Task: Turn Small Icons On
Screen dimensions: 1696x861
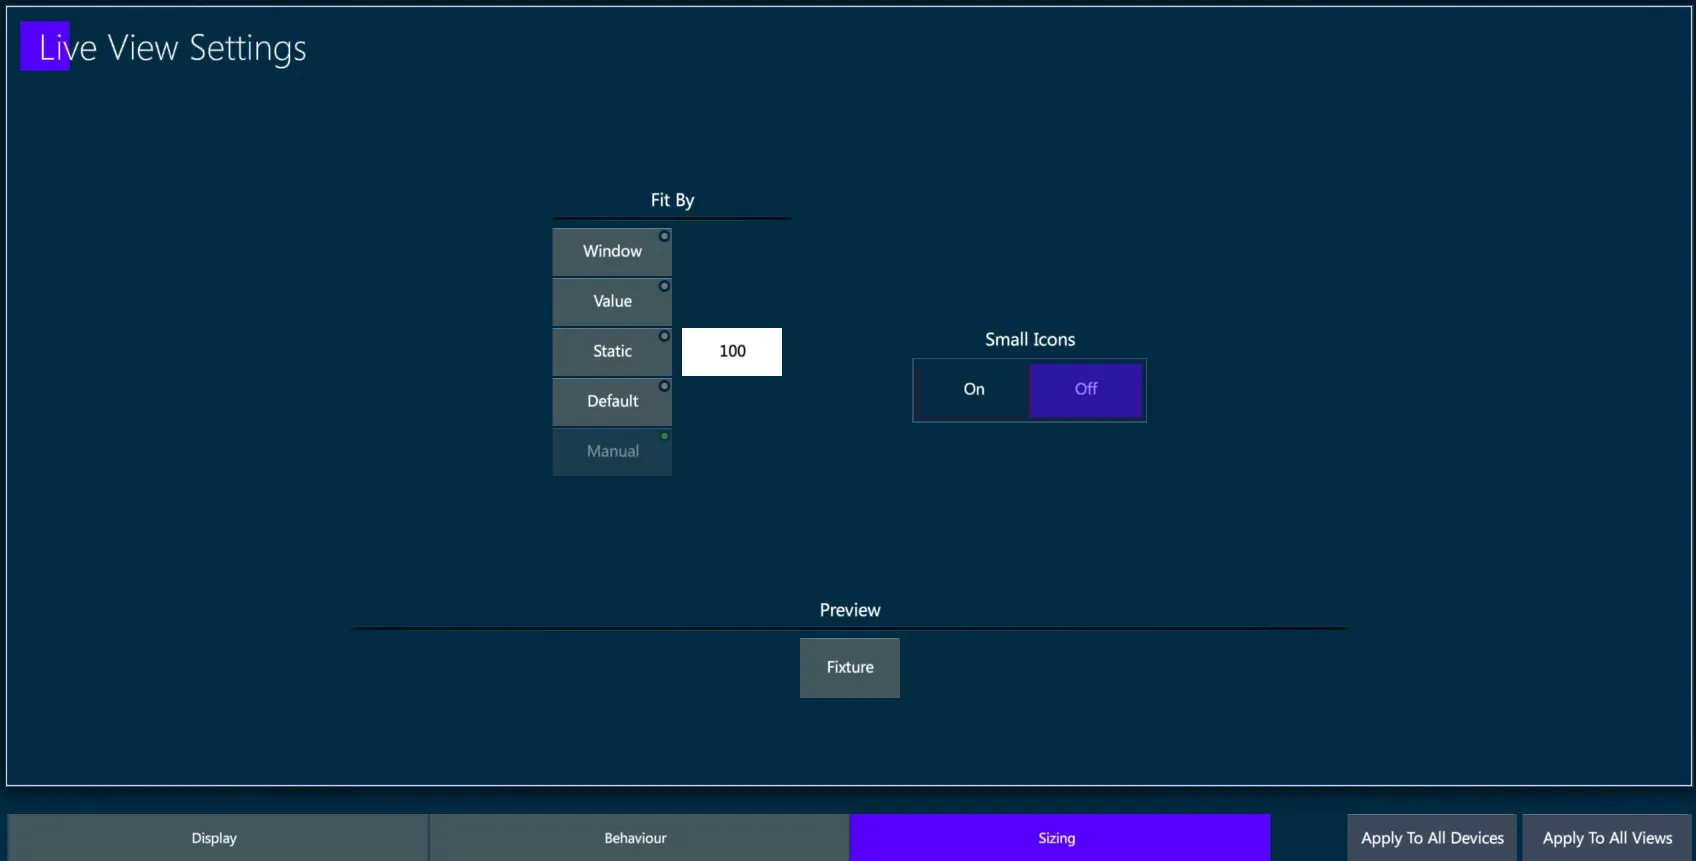Action: pyautogui.click(x=973, y=390)
